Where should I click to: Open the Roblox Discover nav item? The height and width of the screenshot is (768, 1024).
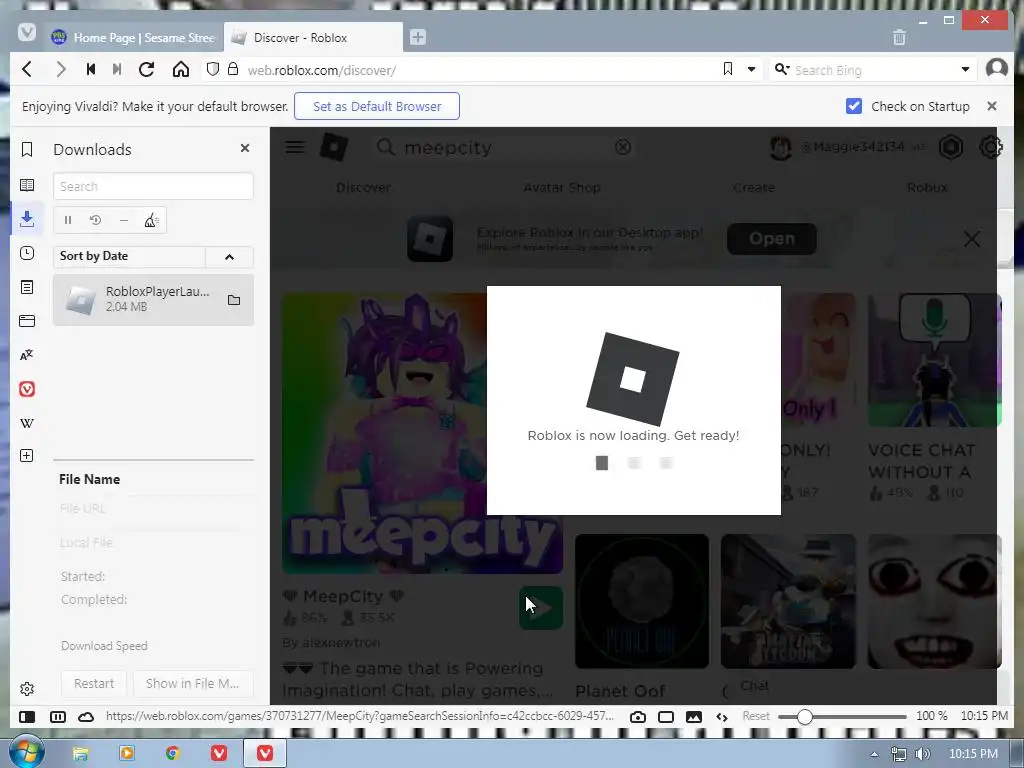tap(364, 187)
